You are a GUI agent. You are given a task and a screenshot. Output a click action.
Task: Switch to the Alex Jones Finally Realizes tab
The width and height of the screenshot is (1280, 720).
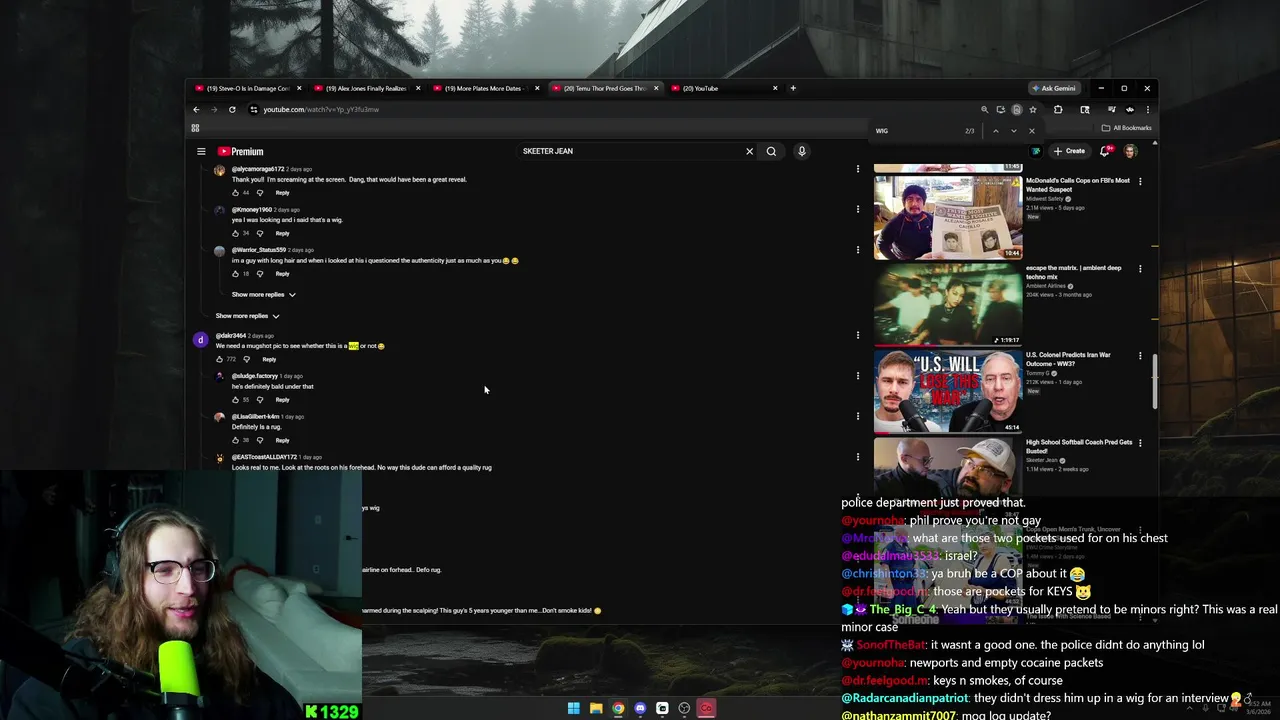click(x=366, y=88)
